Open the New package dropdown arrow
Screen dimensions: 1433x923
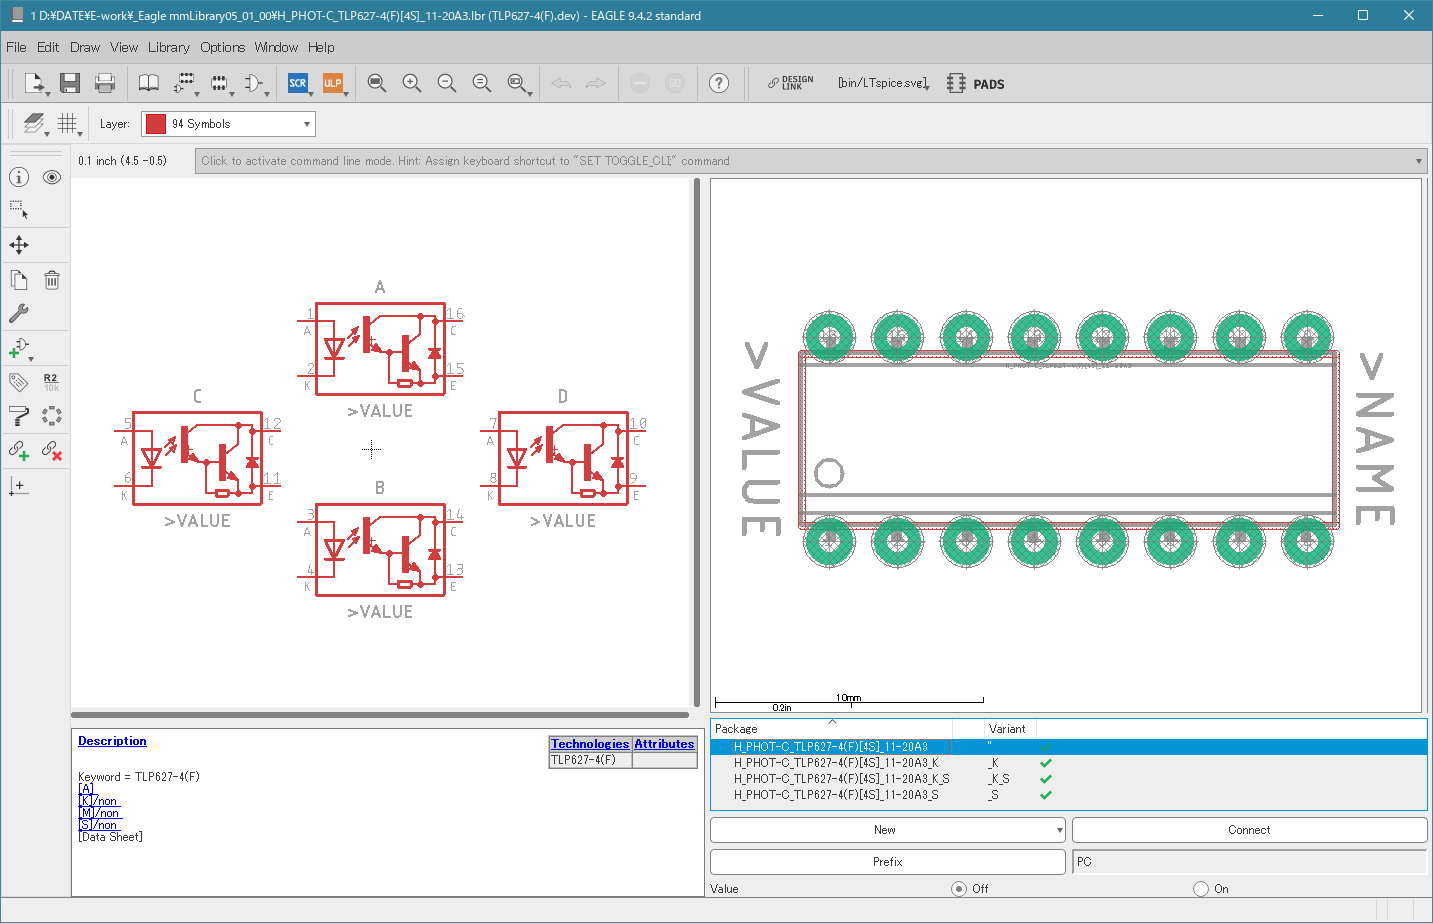(x=1059, y=830)
